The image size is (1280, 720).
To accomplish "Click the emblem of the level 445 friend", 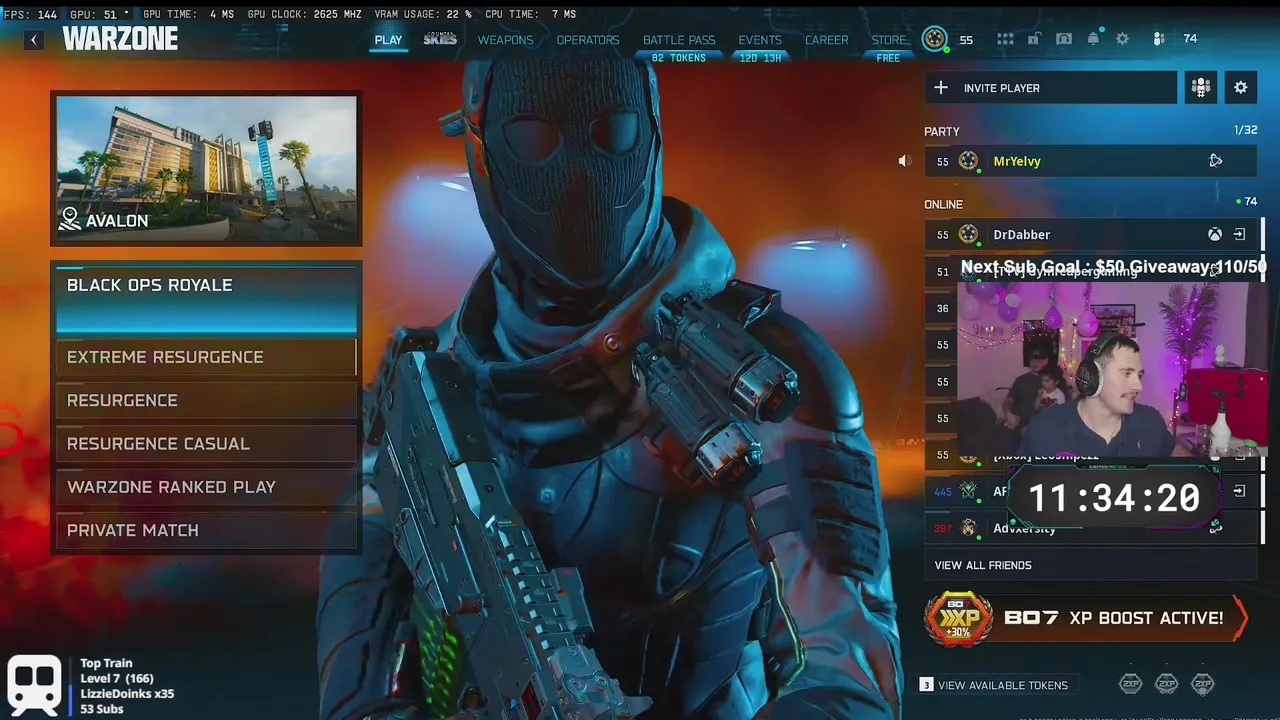I will (968, 491).
